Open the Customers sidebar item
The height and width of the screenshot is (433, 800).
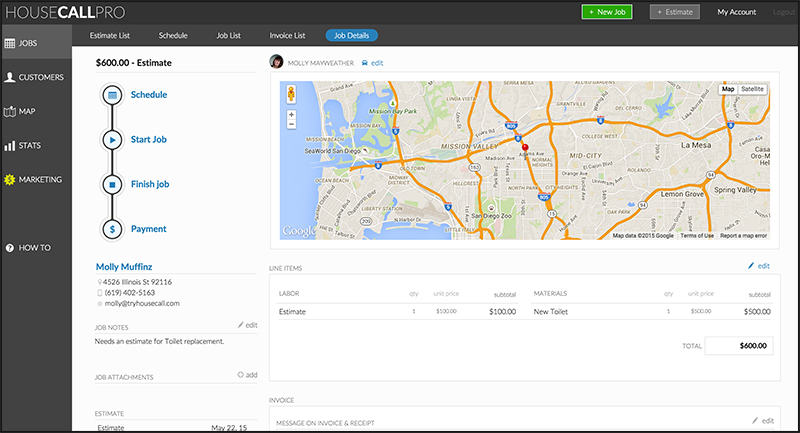[x=36, y=78]
